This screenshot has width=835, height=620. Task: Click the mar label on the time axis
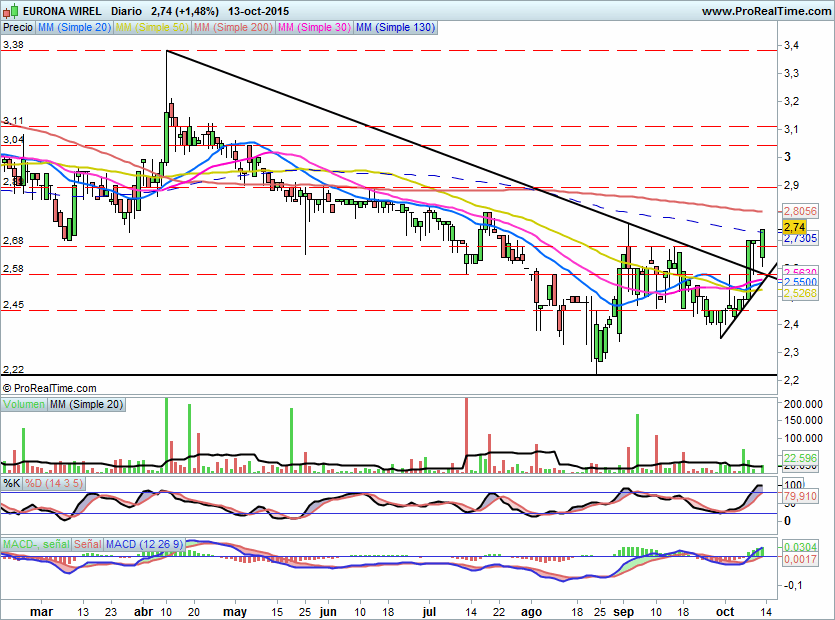42,611
